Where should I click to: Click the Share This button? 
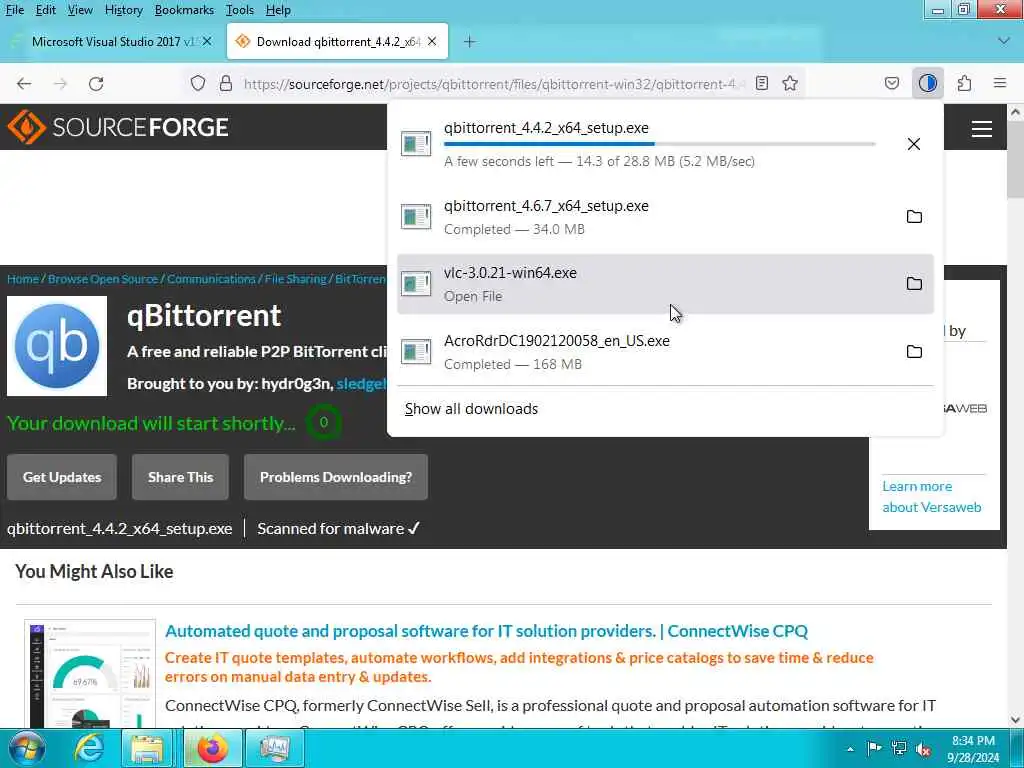tap(180, 477)
